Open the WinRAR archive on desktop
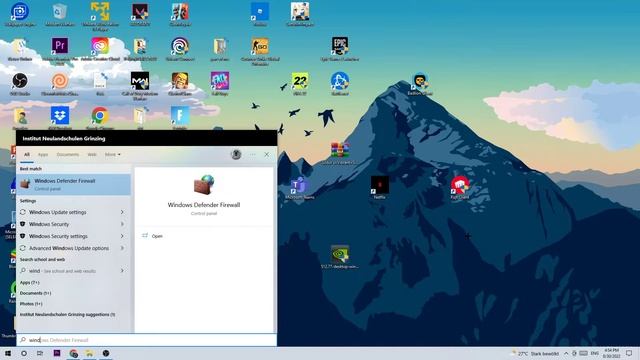This screenshot has width=640, height=360. [x=340, y=153]
